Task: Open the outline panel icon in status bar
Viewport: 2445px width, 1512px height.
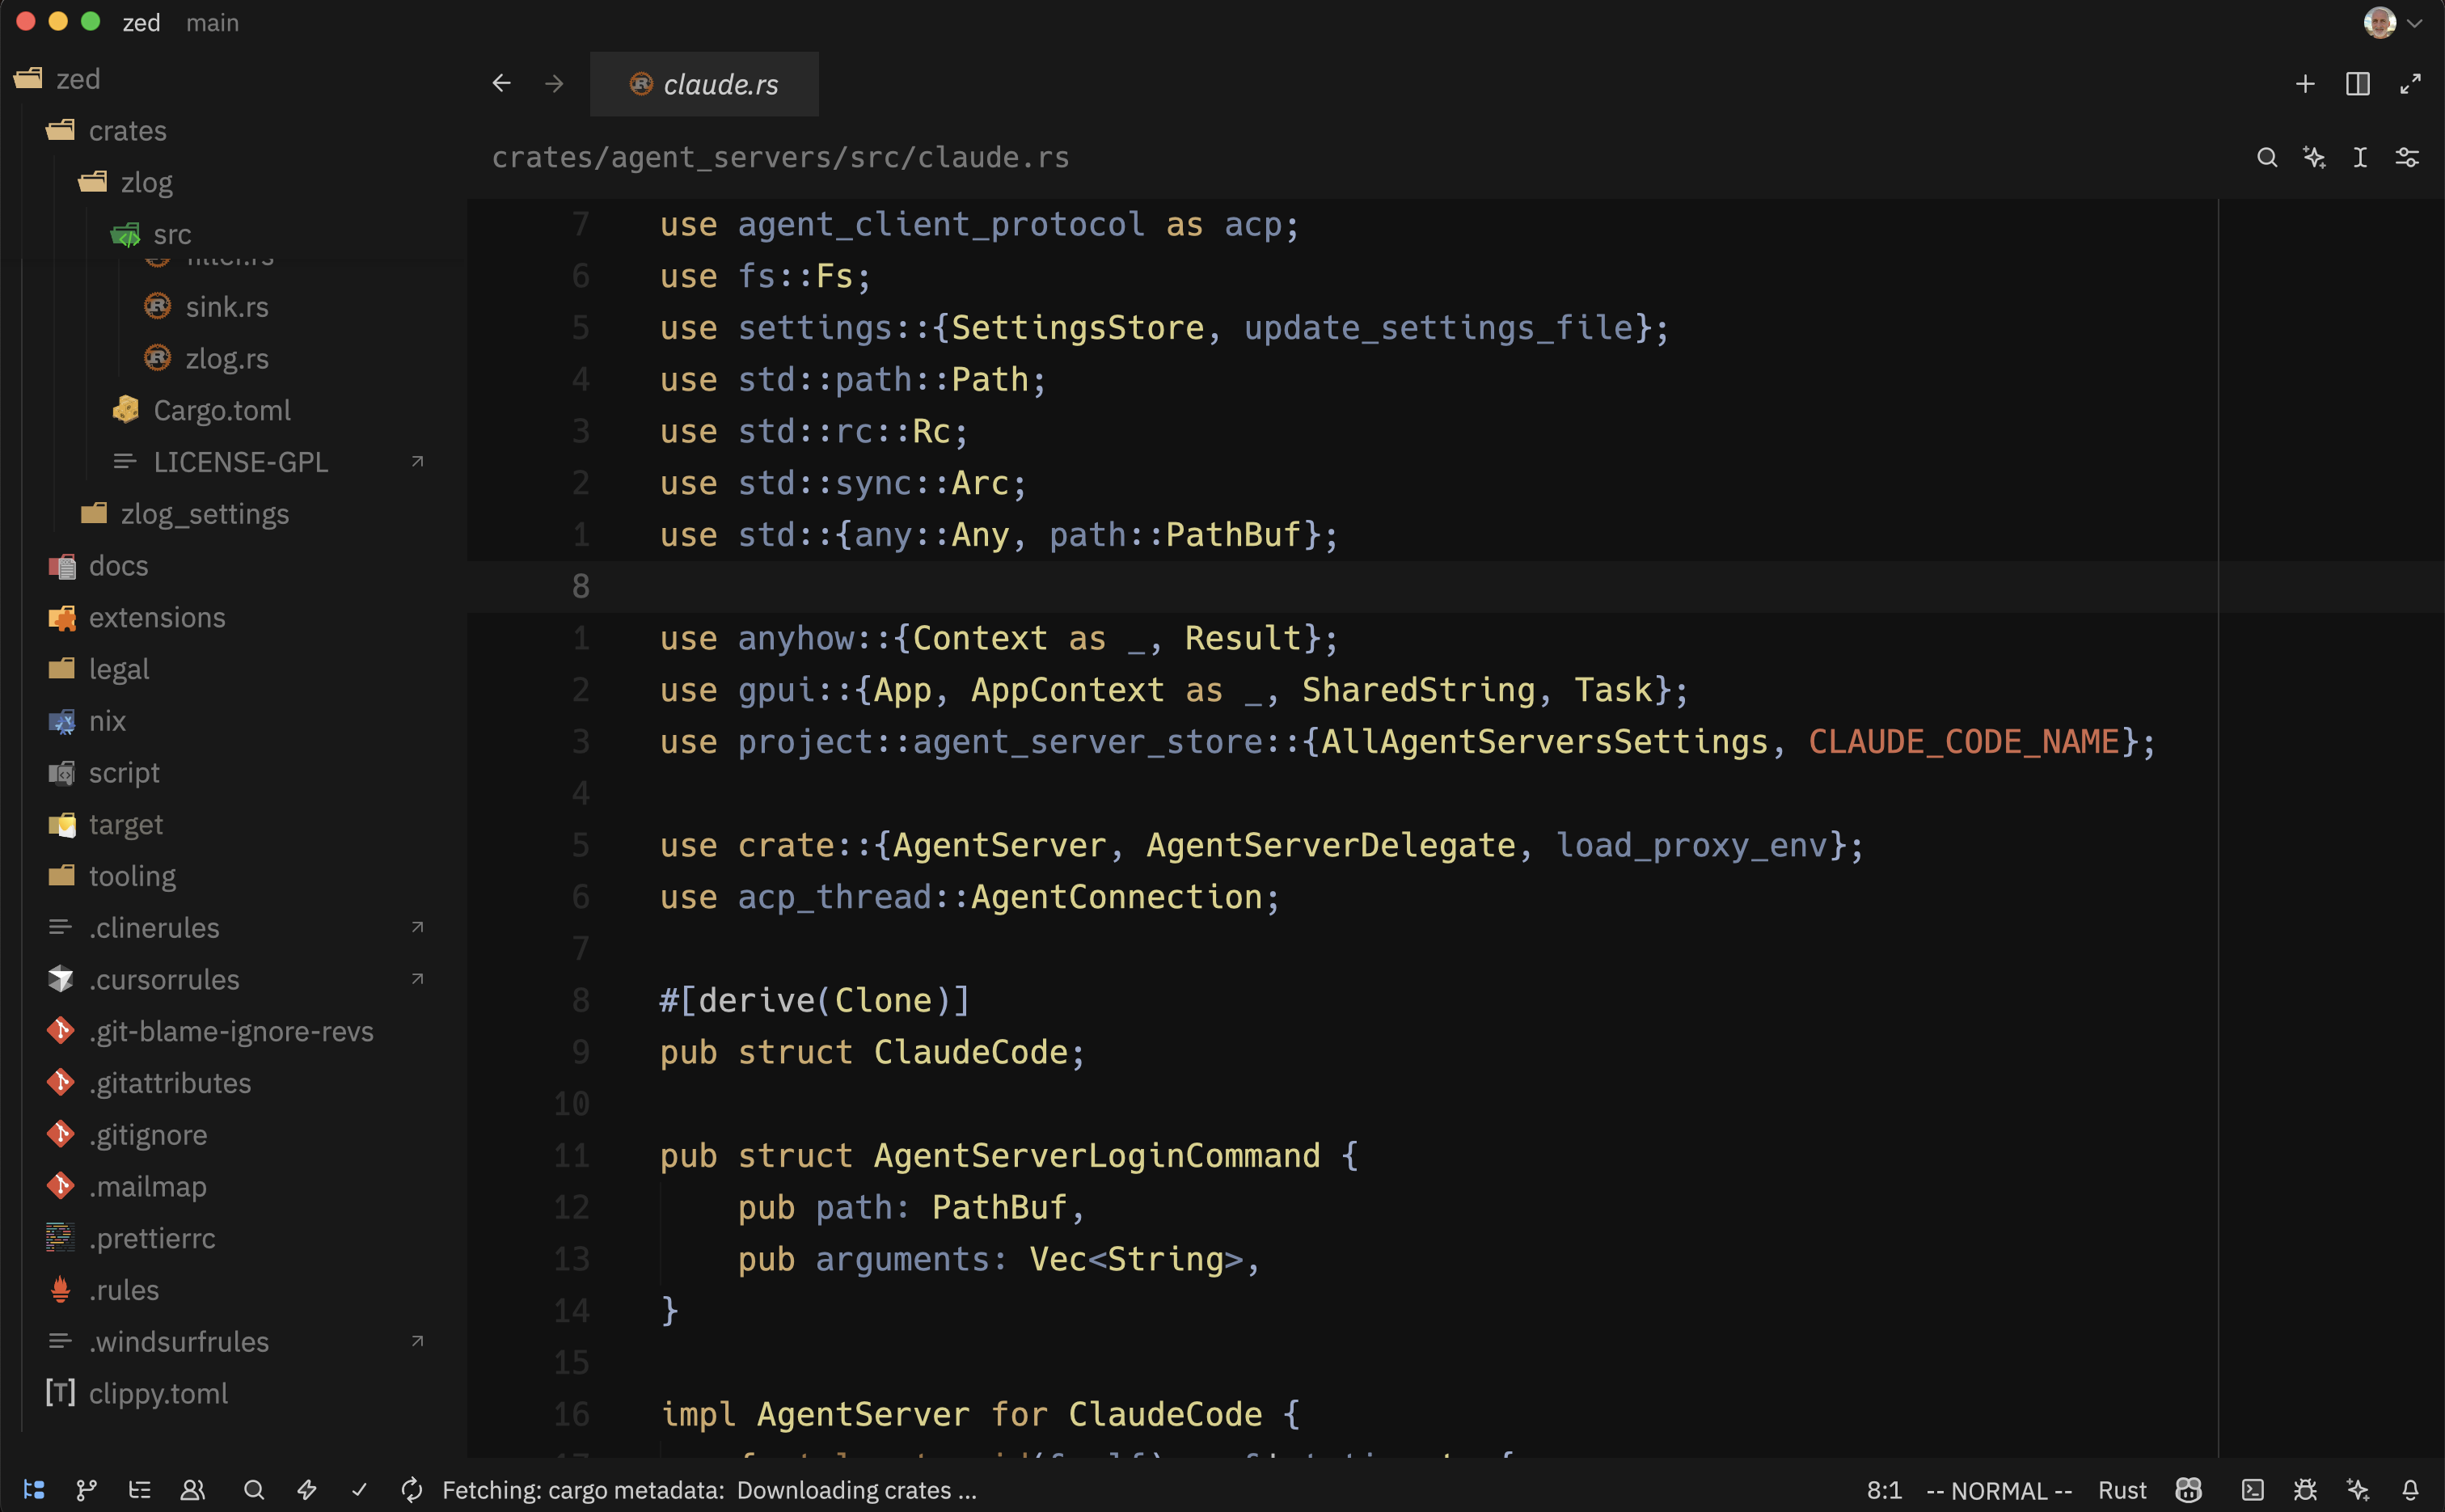Action: (140, 1490)
